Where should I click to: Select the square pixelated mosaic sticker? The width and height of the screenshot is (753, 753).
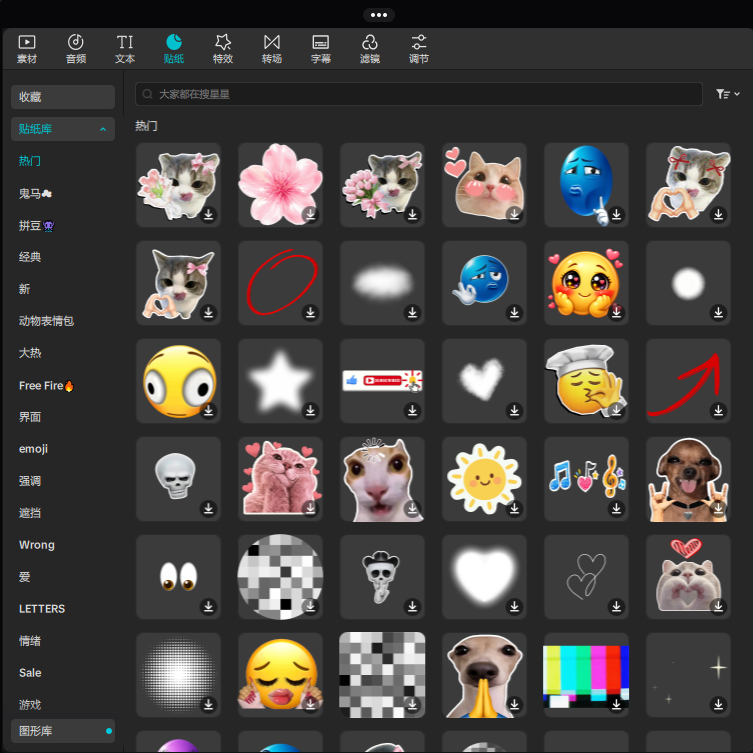[x=382, y=675]
